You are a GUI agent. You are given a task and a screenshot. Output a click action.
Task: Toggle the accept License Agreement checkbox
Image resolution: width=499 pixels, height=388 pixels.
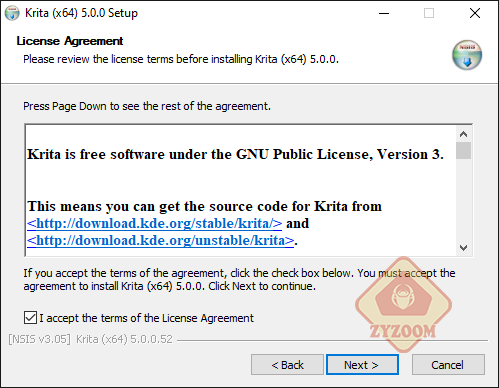[x=30, y=318]
